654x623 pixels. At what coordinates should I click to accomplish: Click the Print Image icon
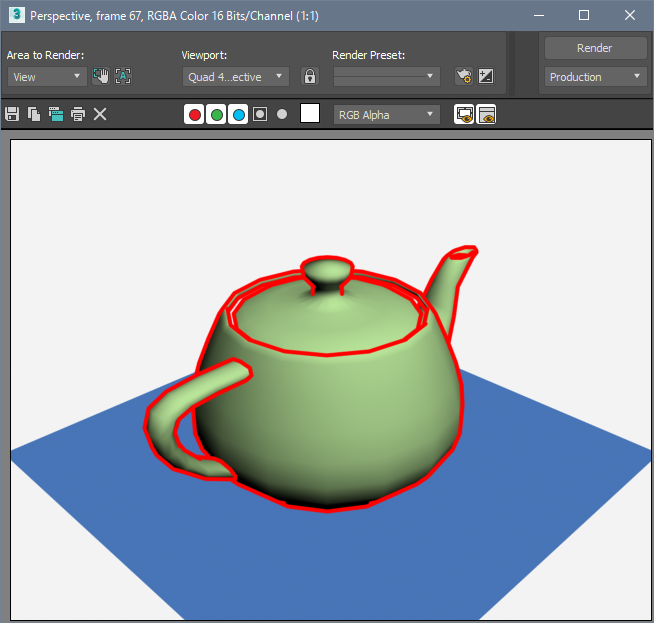(x=78, y=114)
